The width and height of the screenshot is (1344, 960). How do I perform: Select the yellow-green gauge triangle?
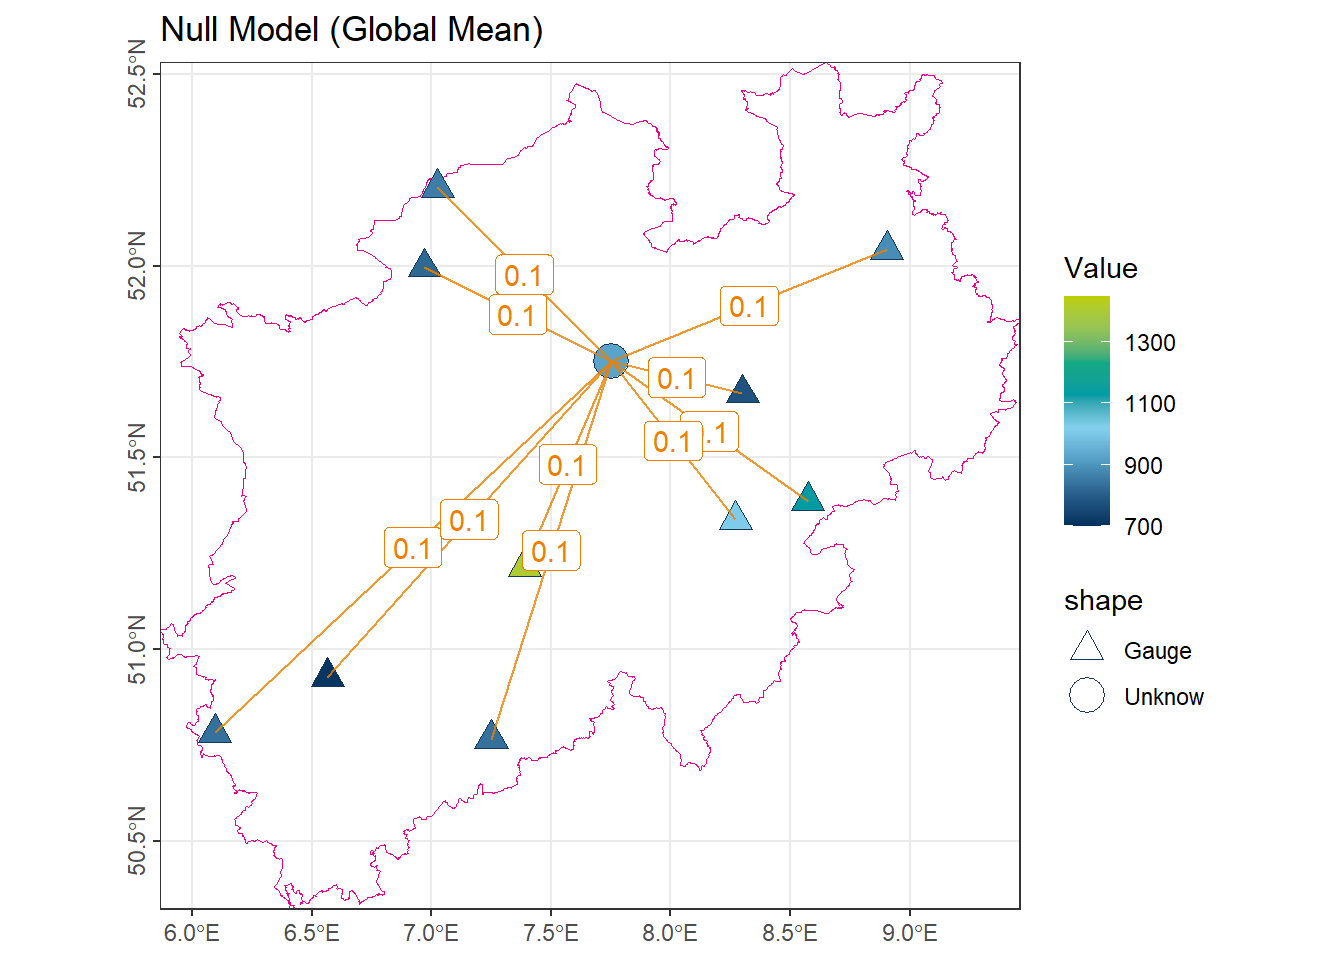tap(523, 566)
